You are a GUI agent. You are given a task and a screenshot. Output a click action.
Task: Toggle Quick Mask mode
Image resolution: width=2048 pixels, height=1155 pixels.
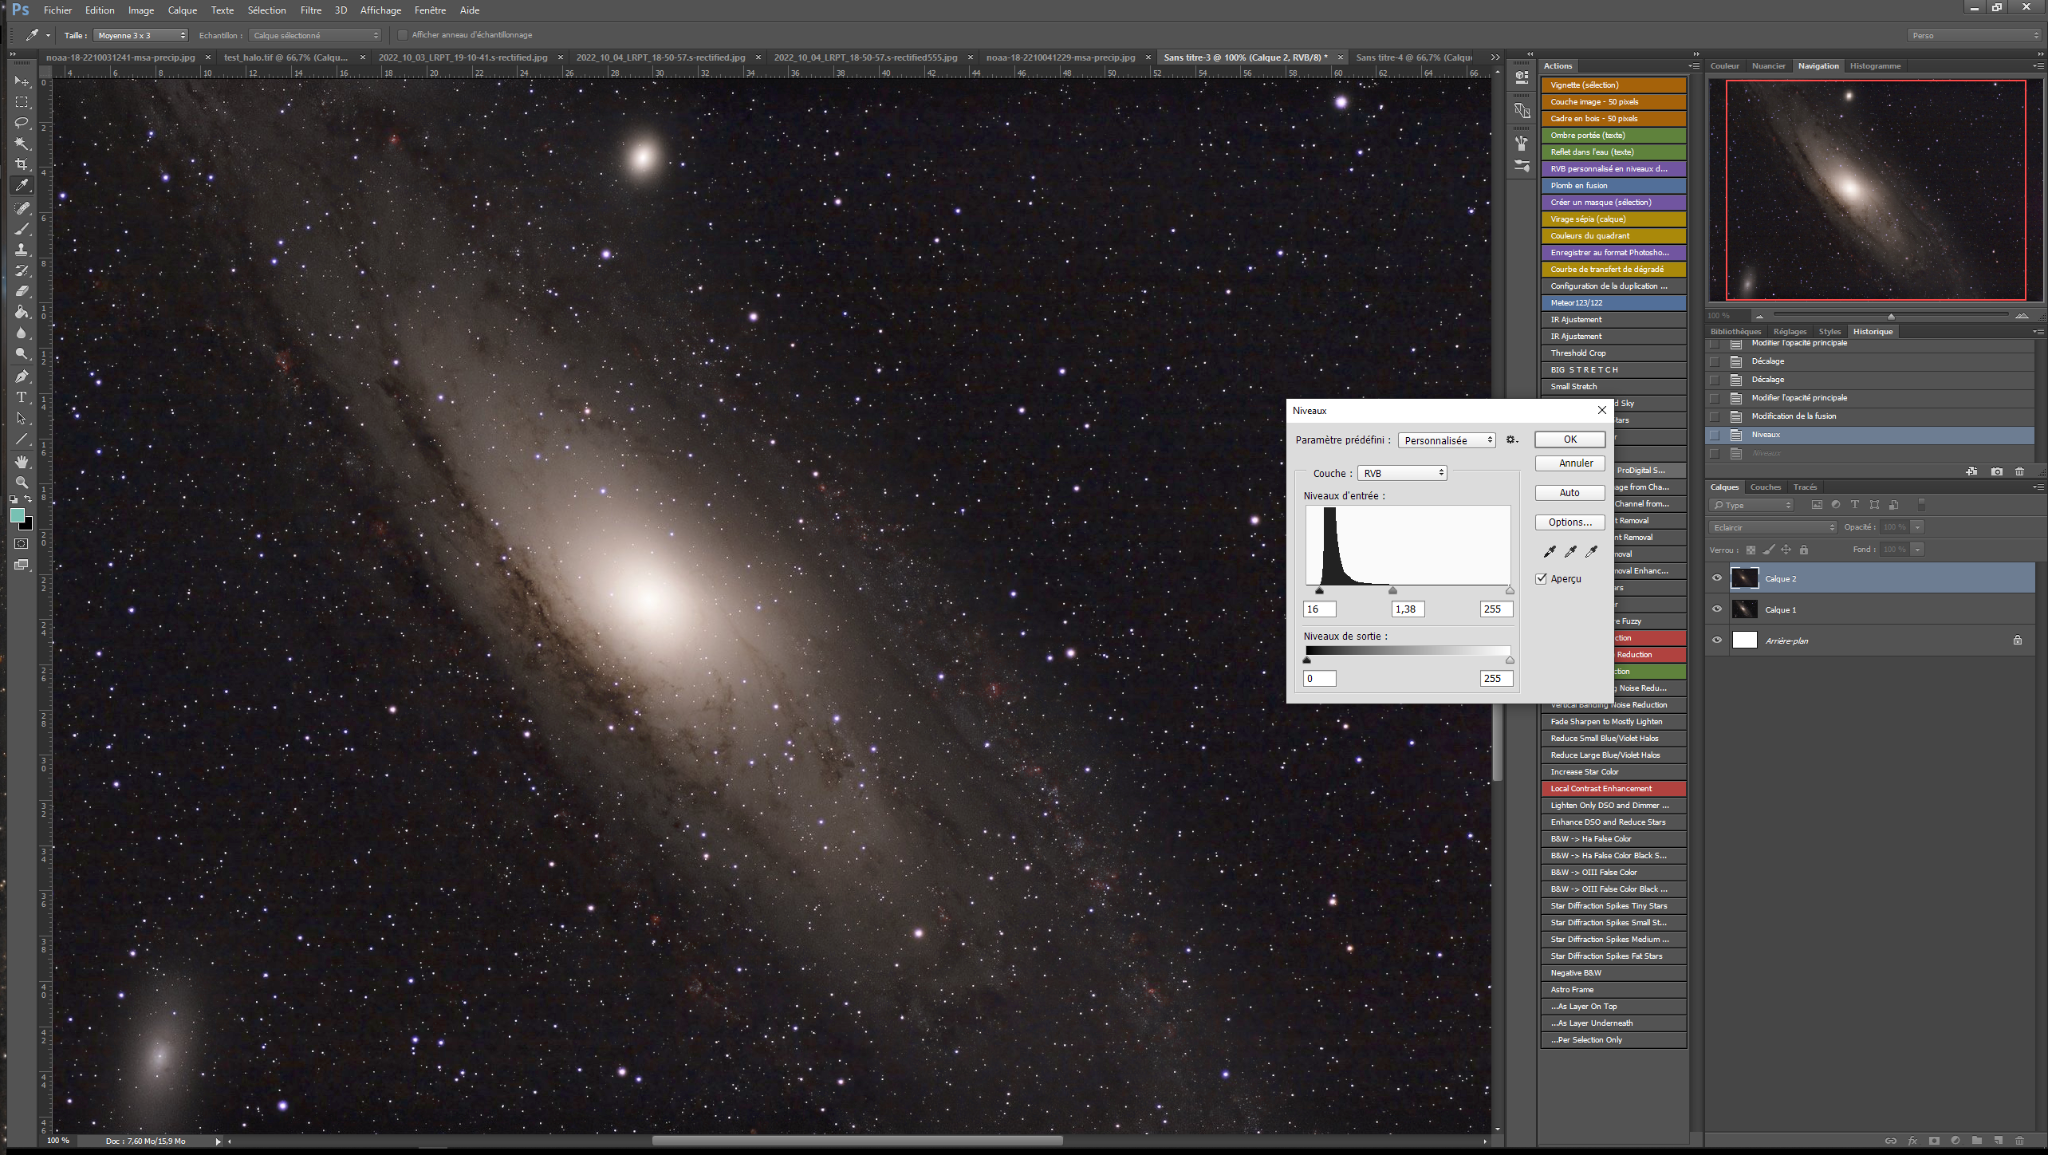tap(21, 544)
